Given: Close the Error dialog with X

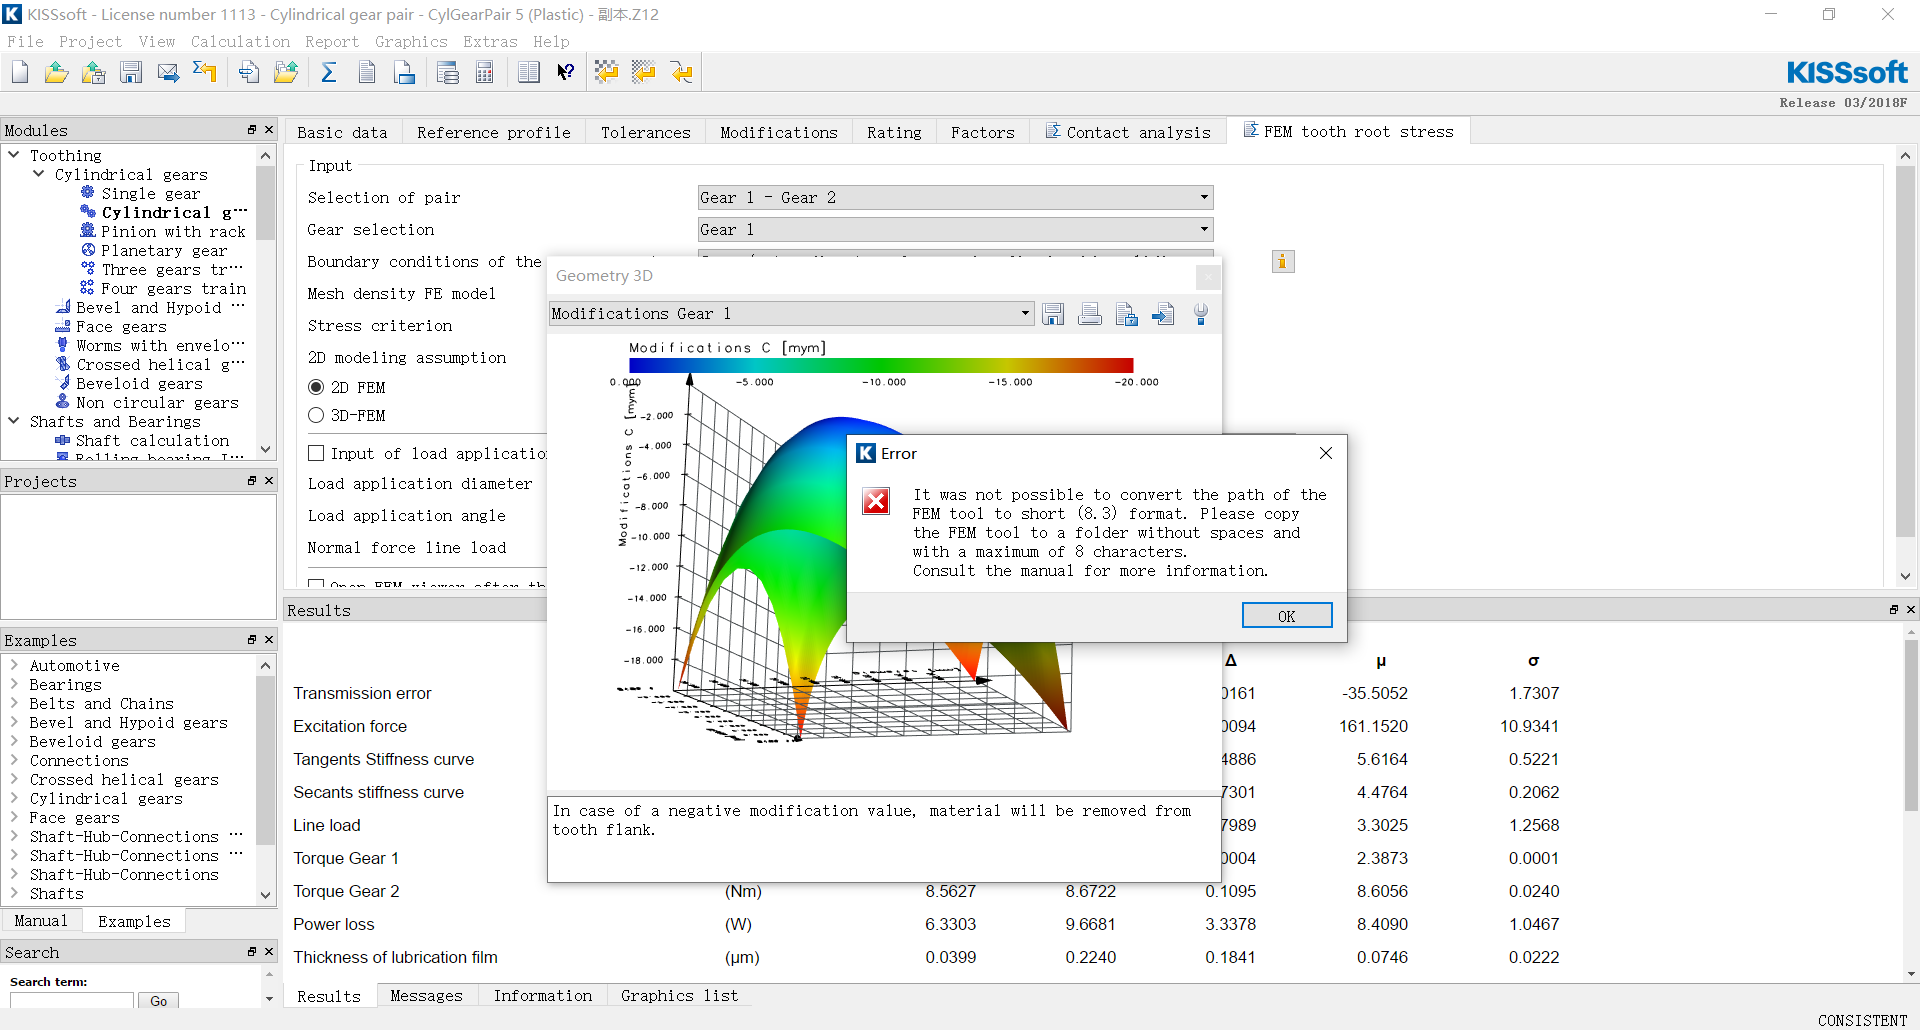Looking at the screenshot, I should pos(1326,453).
